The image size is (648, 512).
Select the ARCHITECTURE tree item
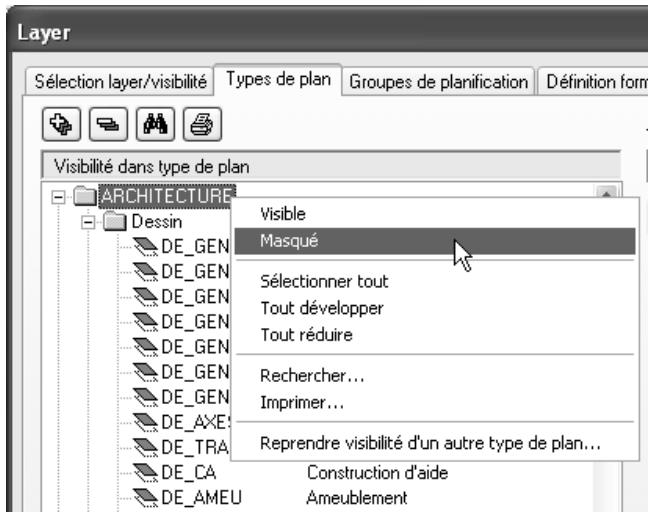167,196
